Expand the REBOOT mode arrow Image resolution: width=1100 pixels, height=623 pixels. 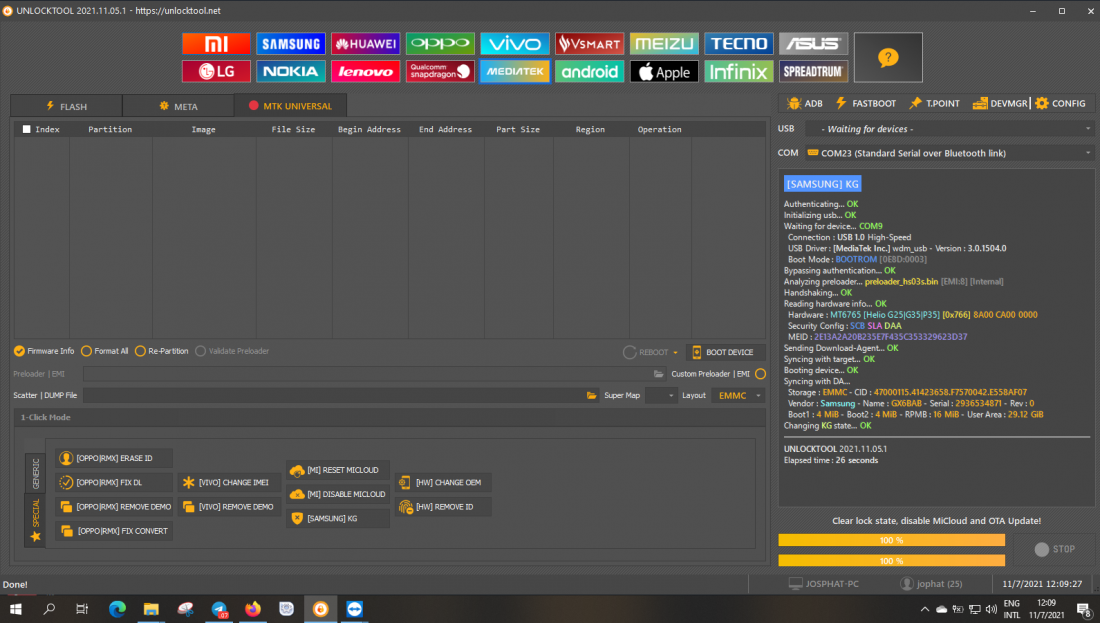[x=676, y=353]
